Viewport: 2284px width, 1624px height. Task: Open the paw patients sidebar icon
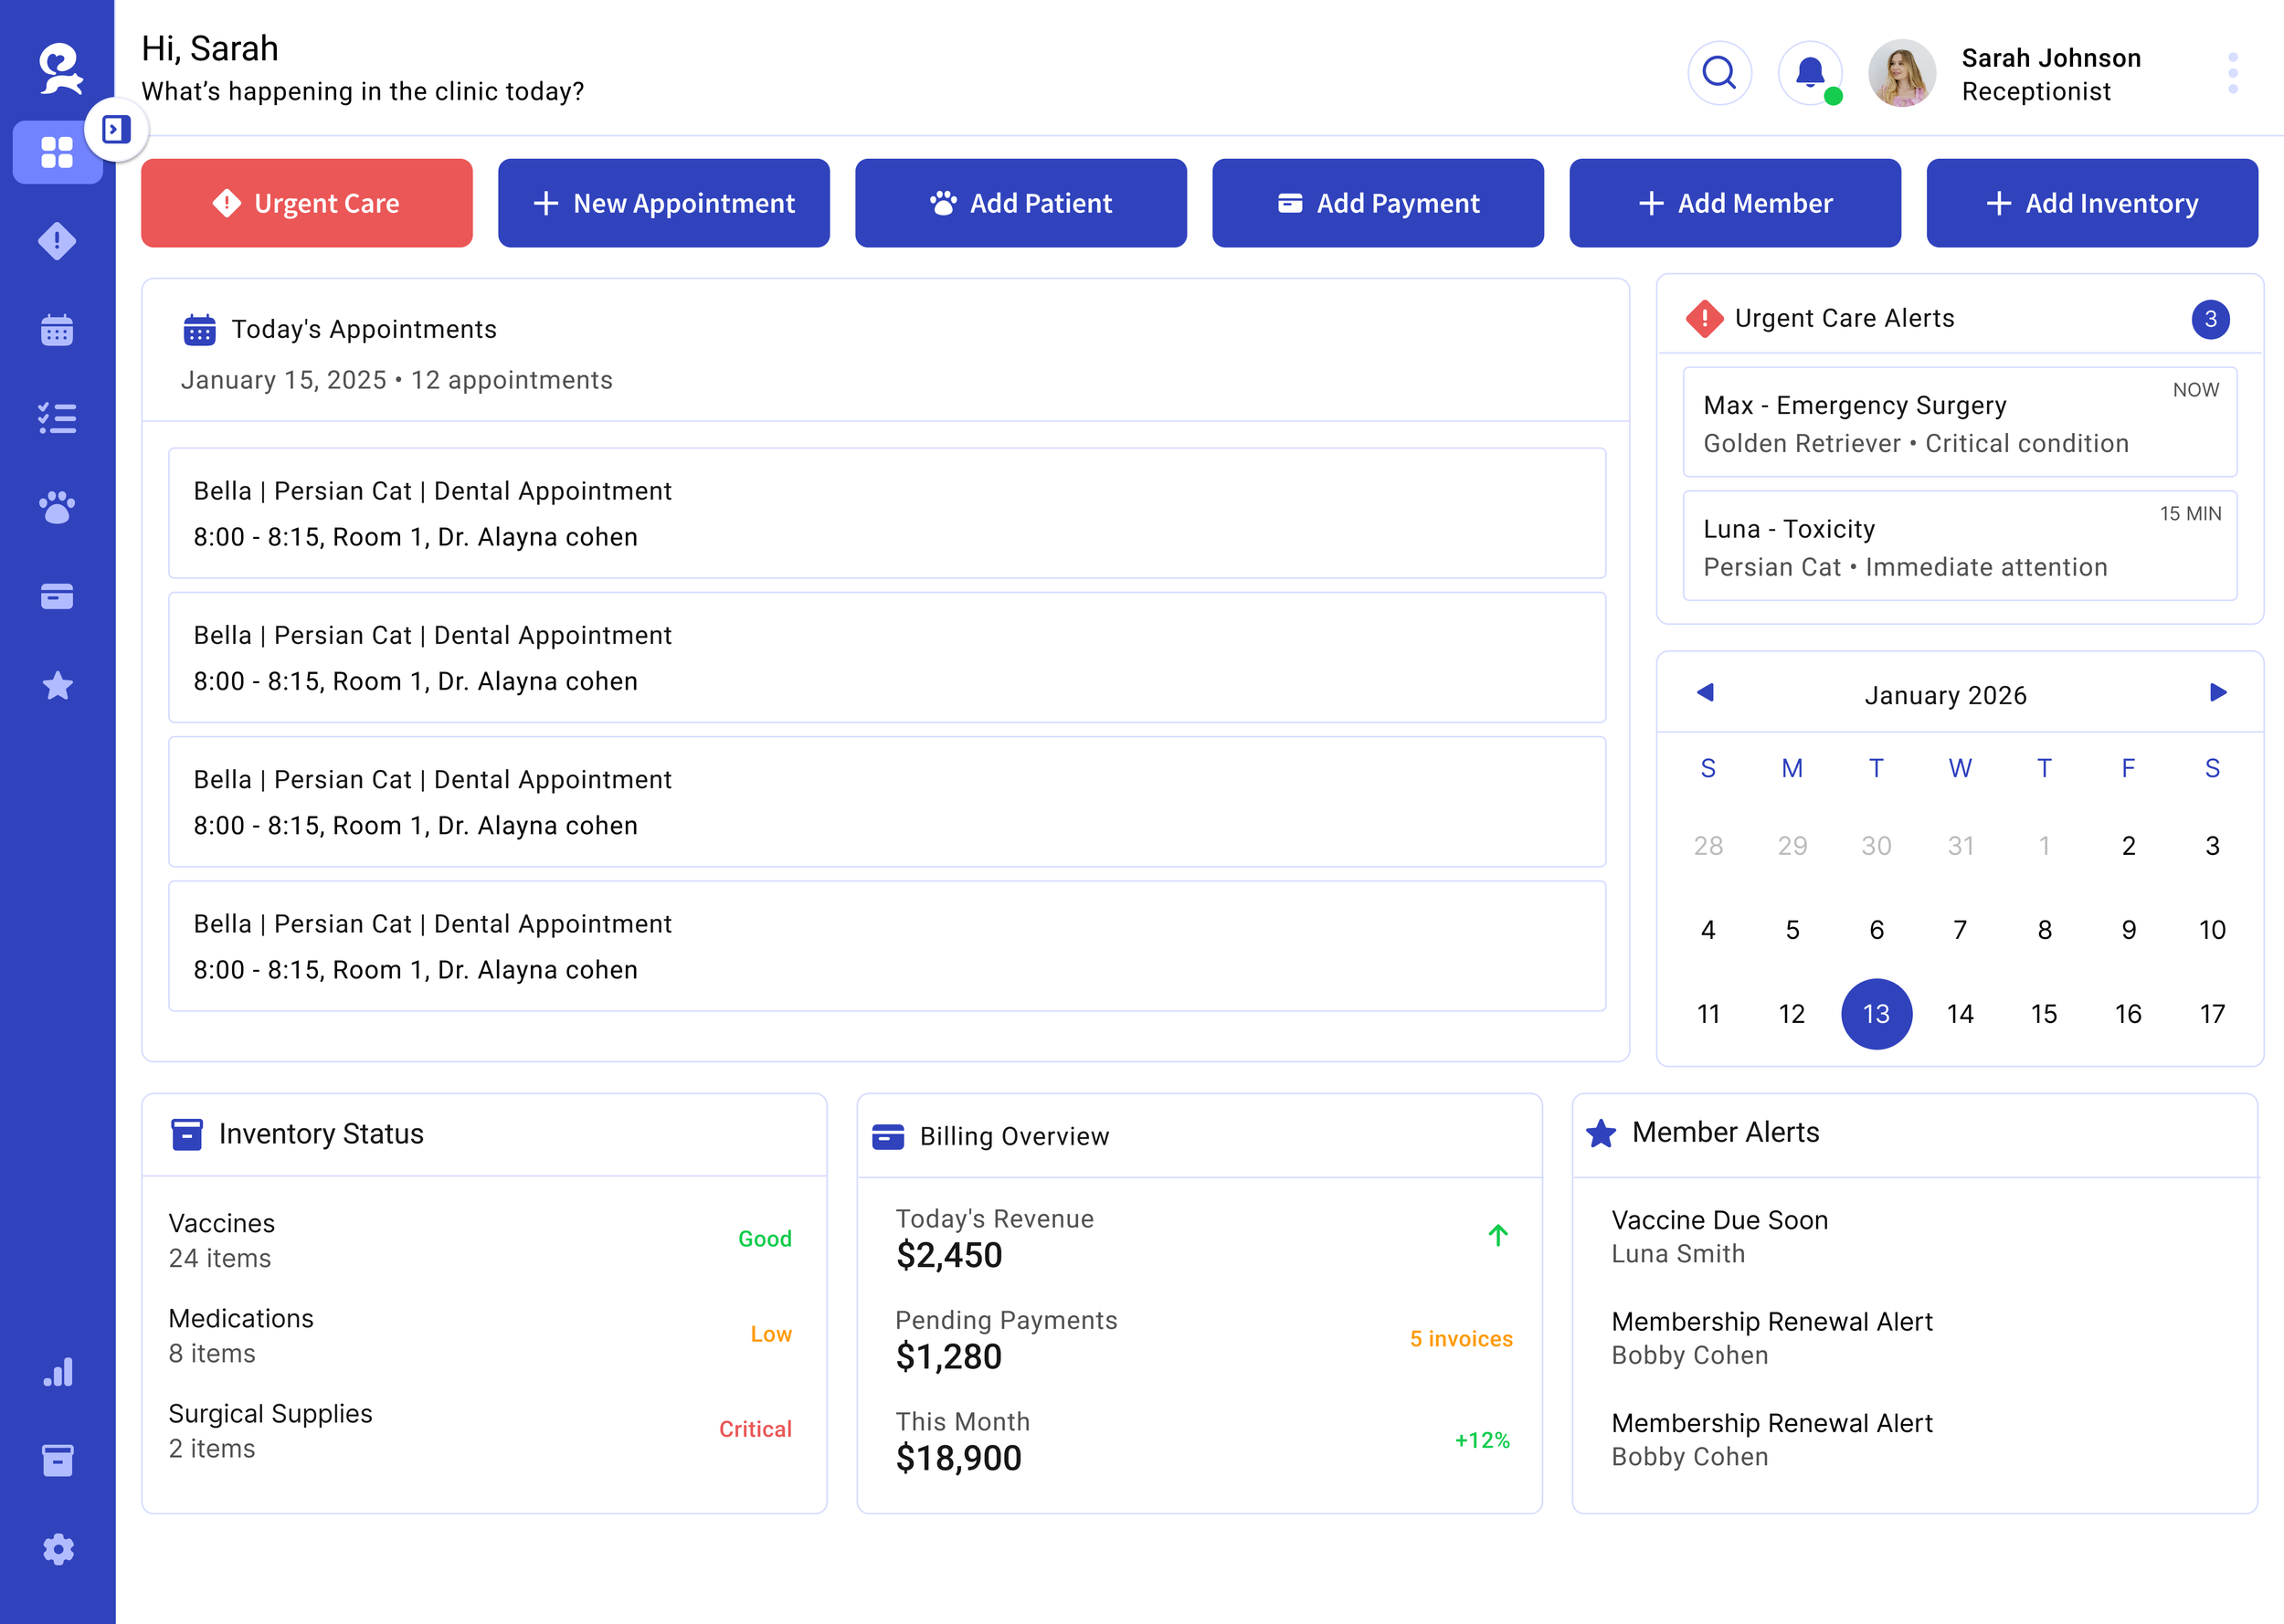[x=57, y=507]
